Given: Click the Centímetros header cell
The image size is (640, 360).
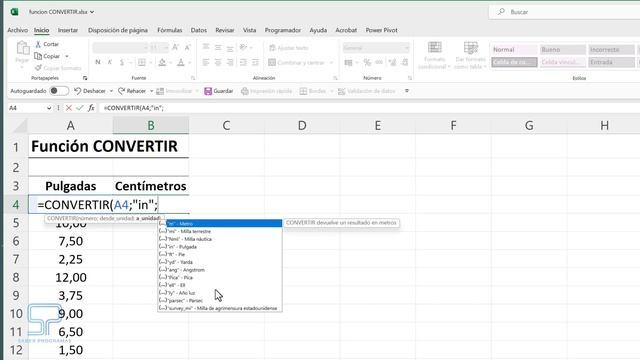Looking at the screenshot, I should point(151,186).
